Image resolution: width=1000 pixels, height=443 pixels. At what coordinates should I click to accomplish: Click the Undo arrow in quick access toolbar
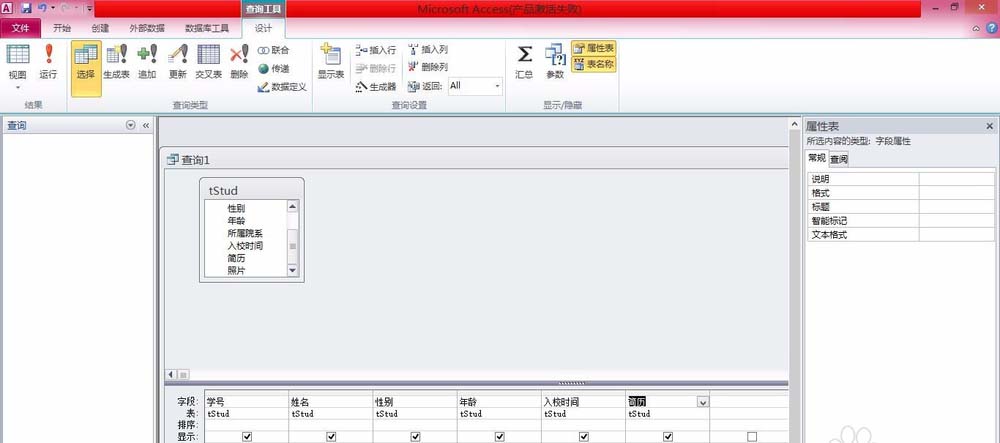pos(41,8)
